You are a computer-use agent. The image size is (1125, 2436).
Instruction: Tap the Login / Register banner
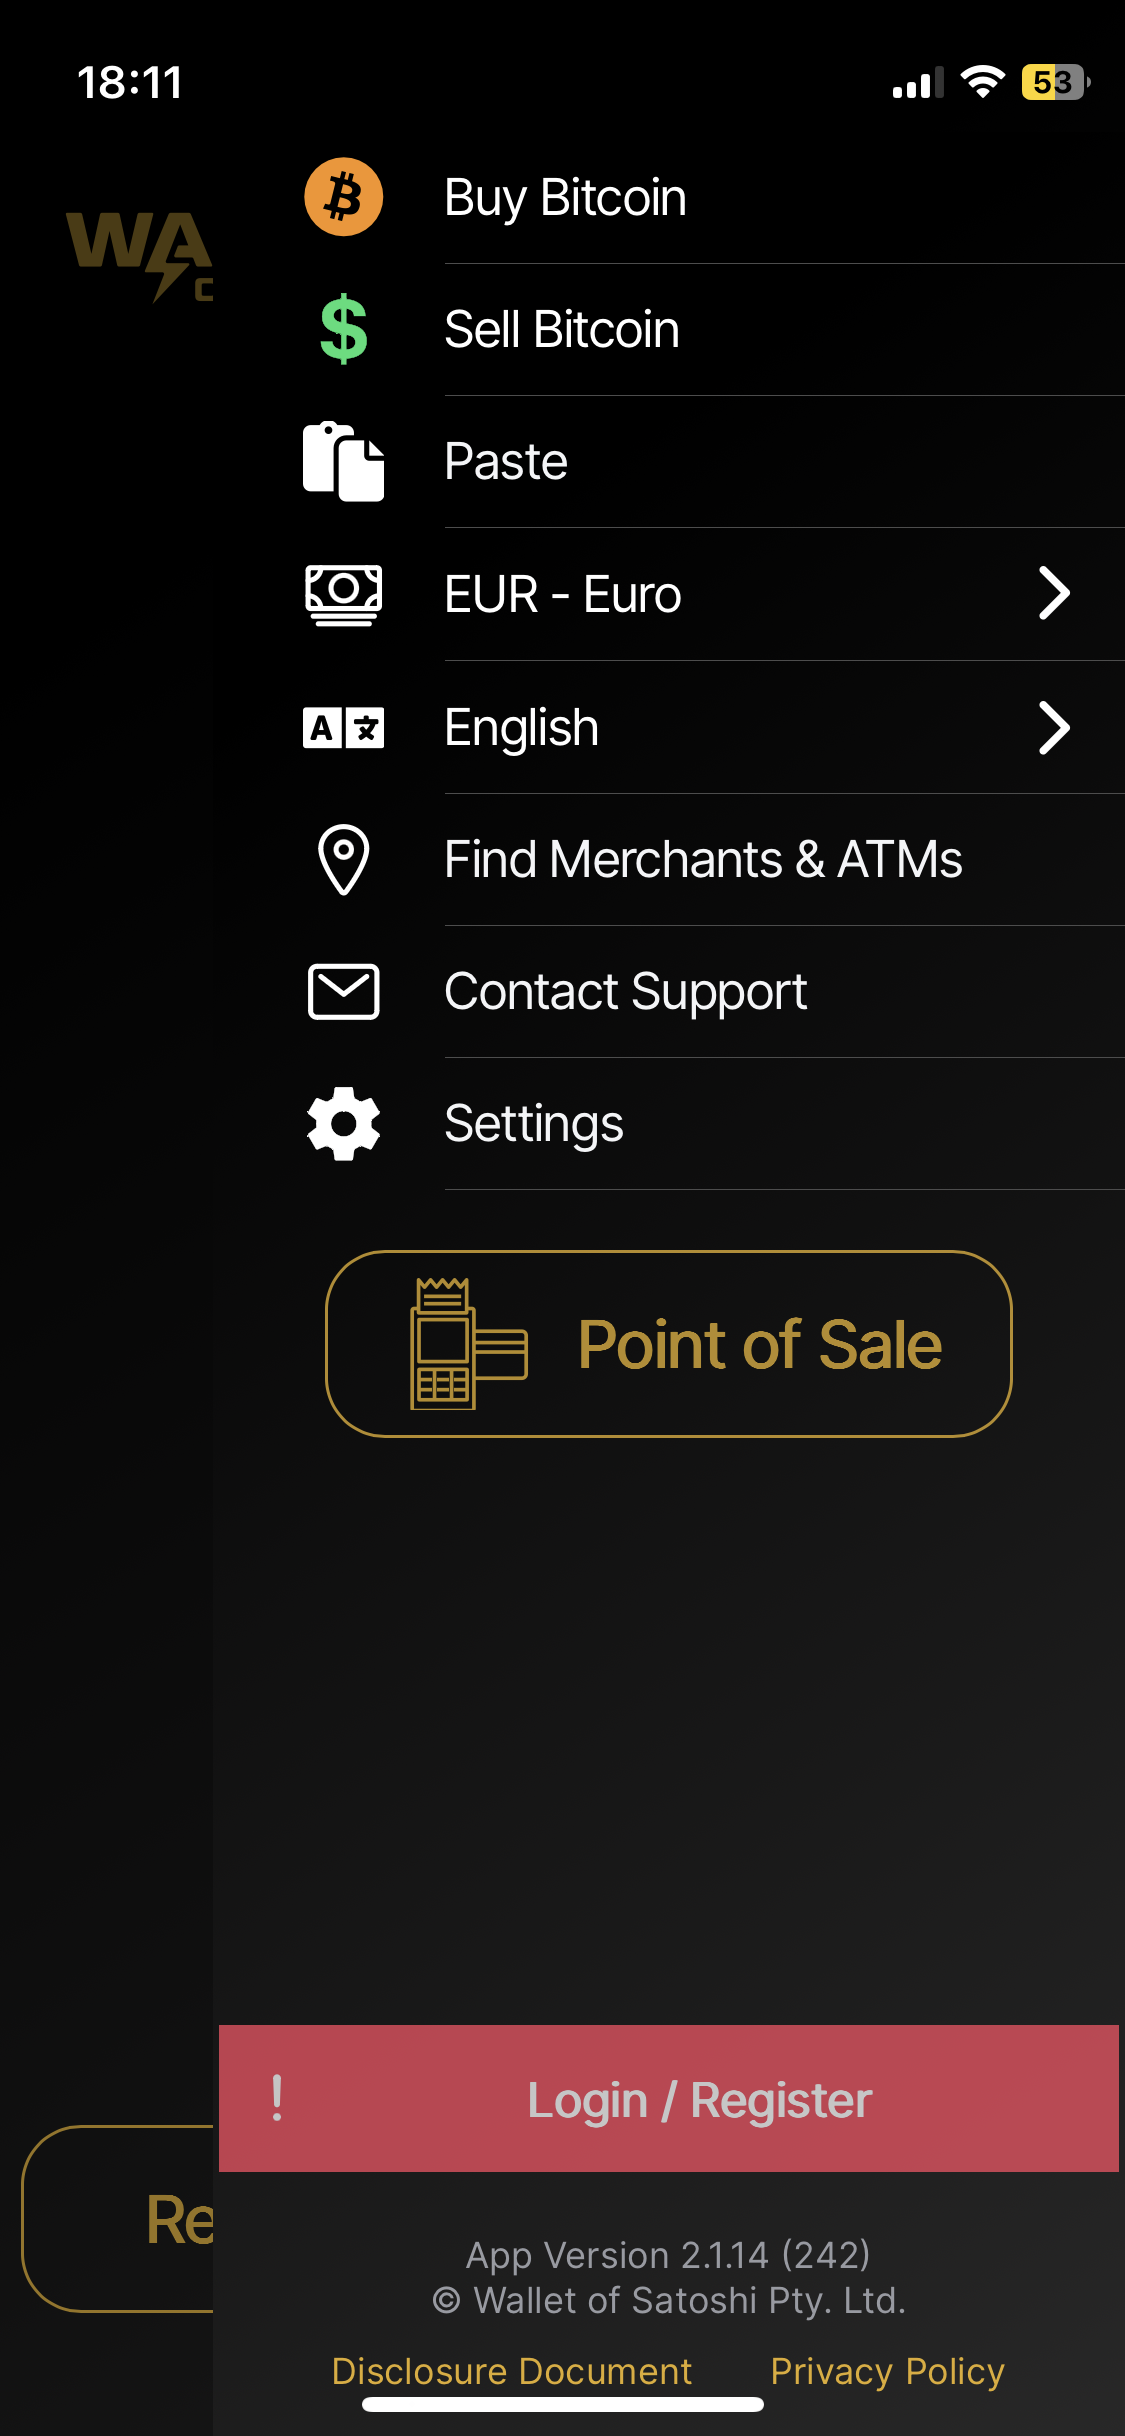tap(668, 2099)
